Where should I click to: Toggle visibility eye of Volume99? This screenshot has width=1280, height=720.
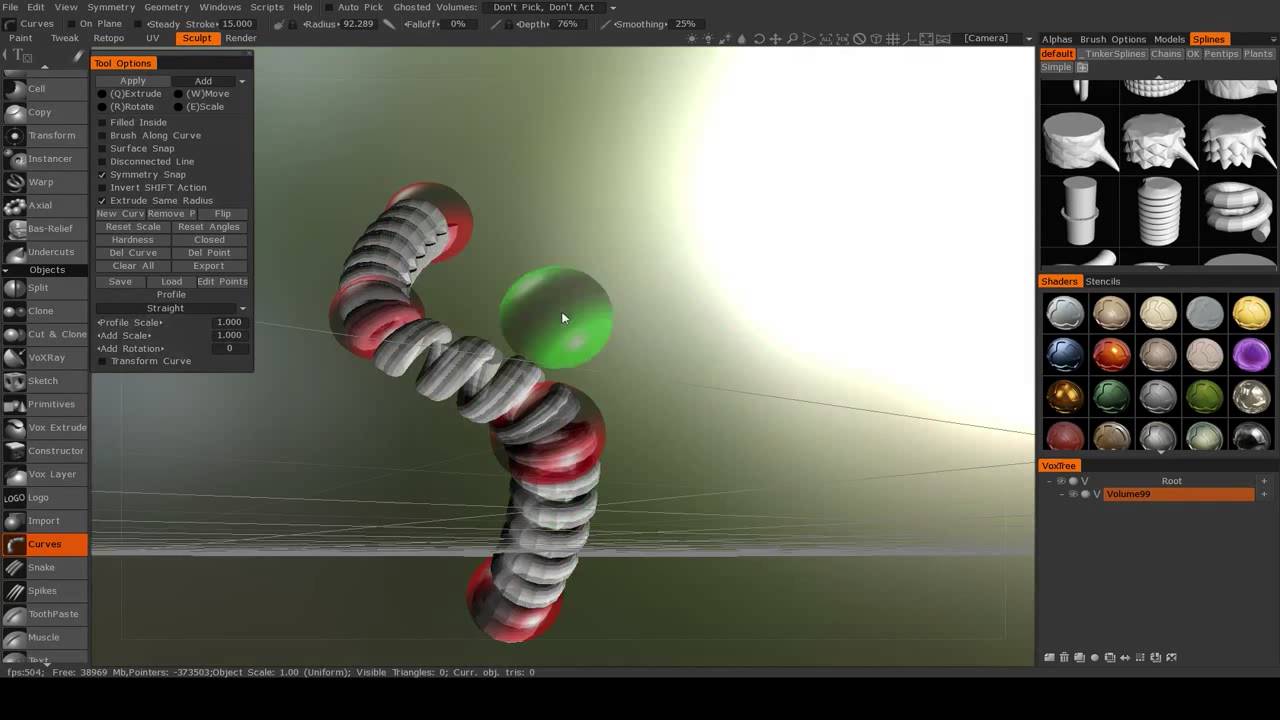coord(1073,494)
